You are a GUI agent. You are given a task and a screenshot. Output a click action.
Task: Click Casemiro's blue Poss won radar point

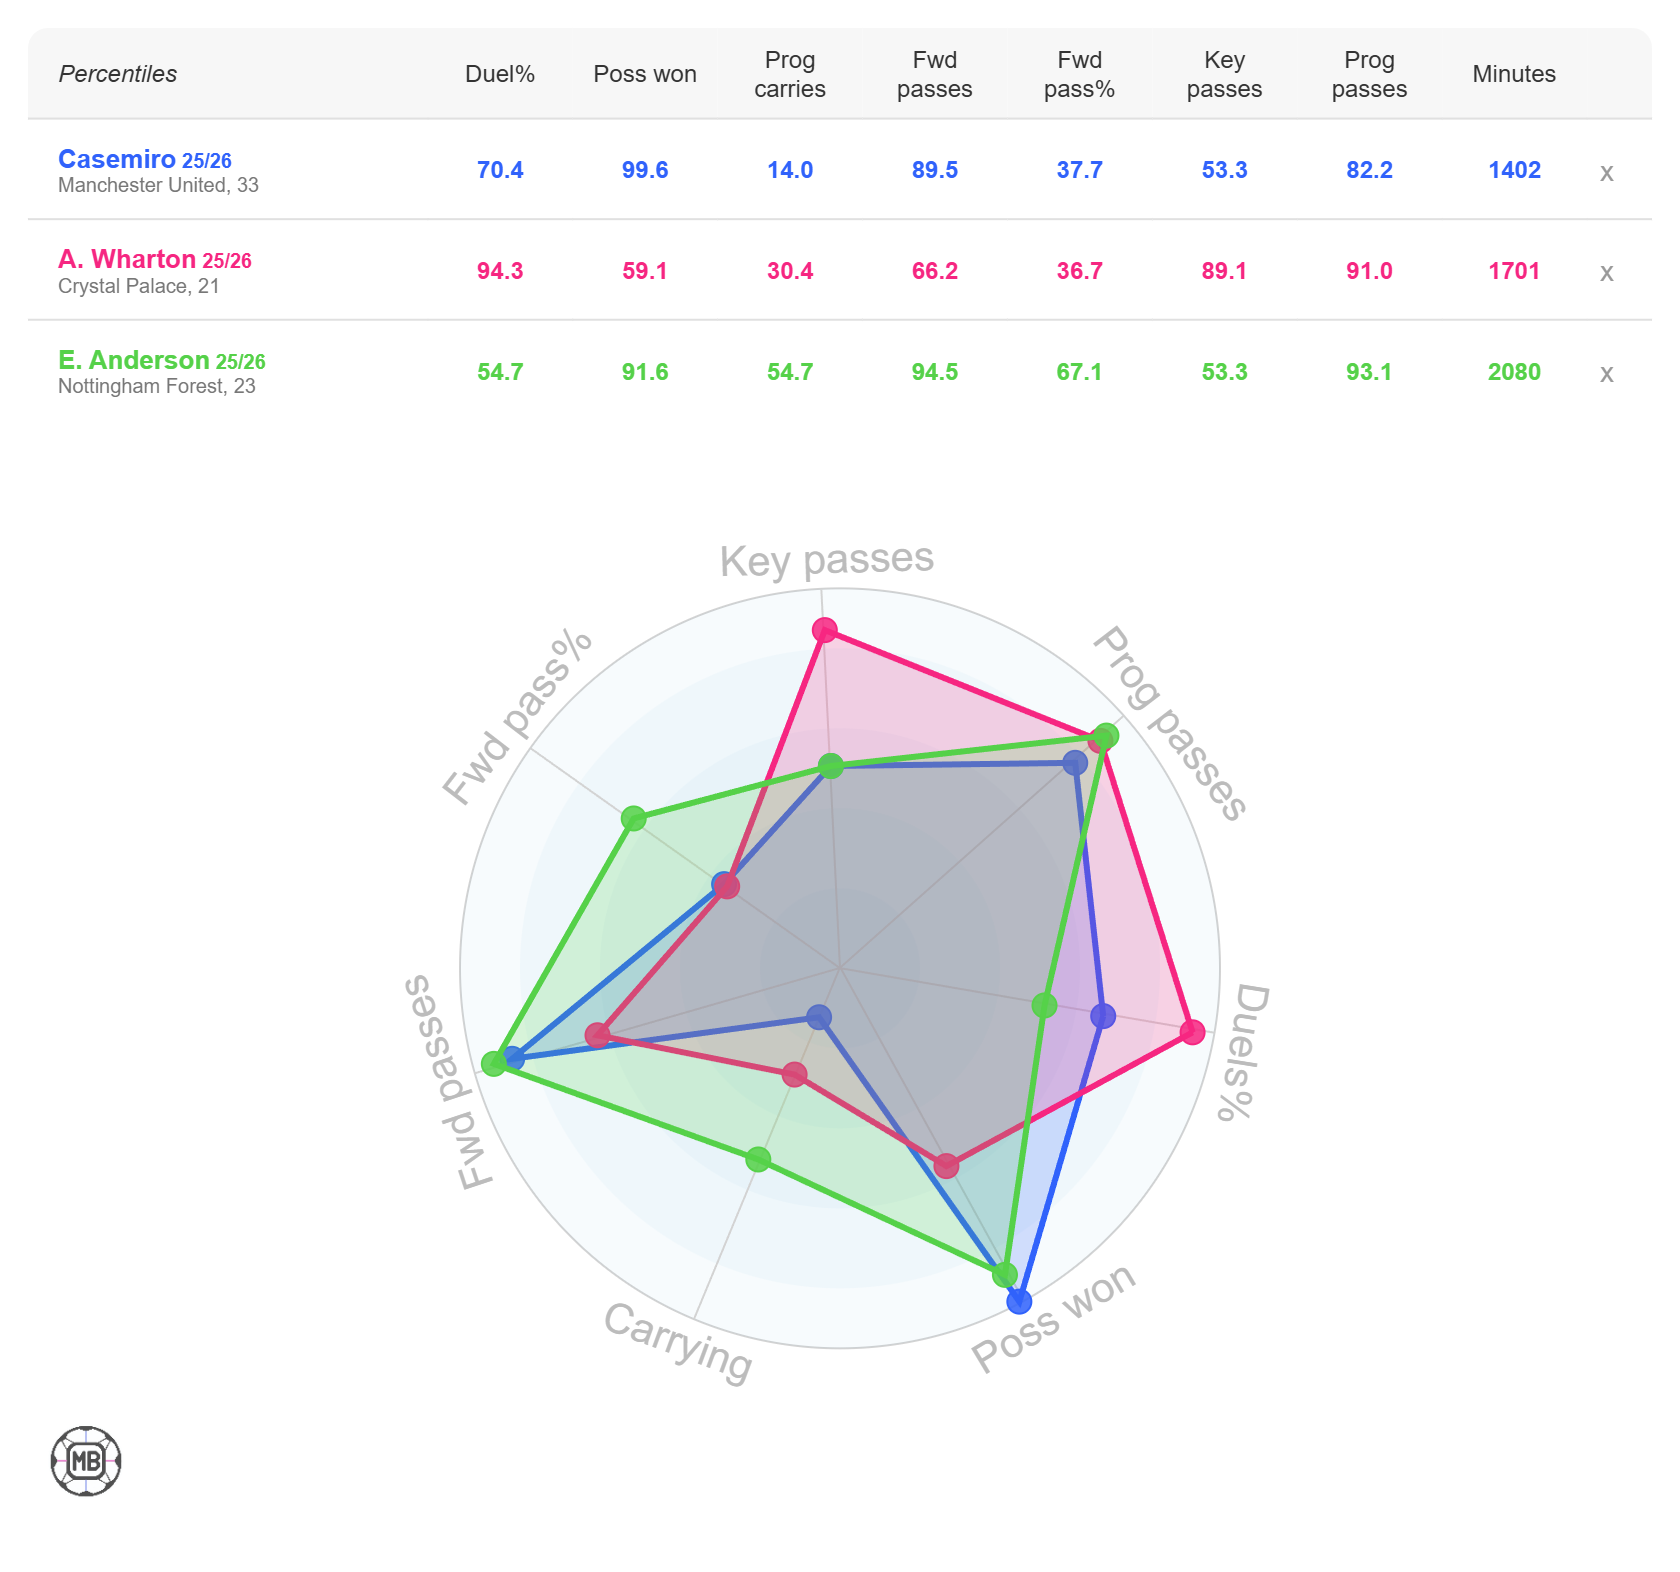click(1019, 1301)
